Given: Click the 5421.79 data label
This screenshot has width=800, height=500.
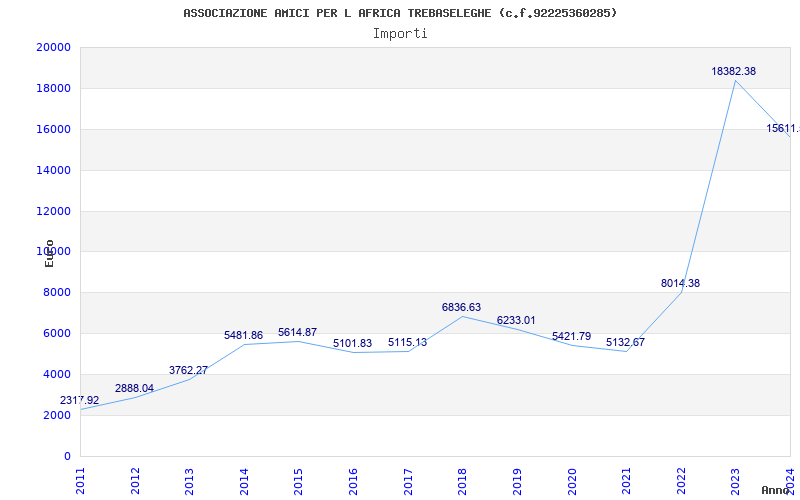Looking at the screenshot, I should coord(571,337).
